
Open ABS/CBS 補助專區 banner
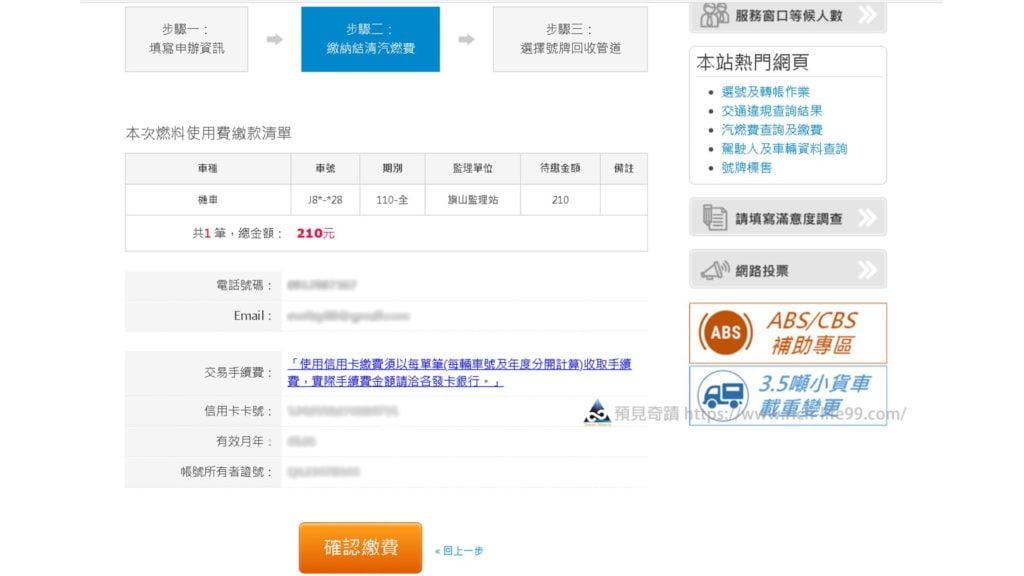(788, 333)
